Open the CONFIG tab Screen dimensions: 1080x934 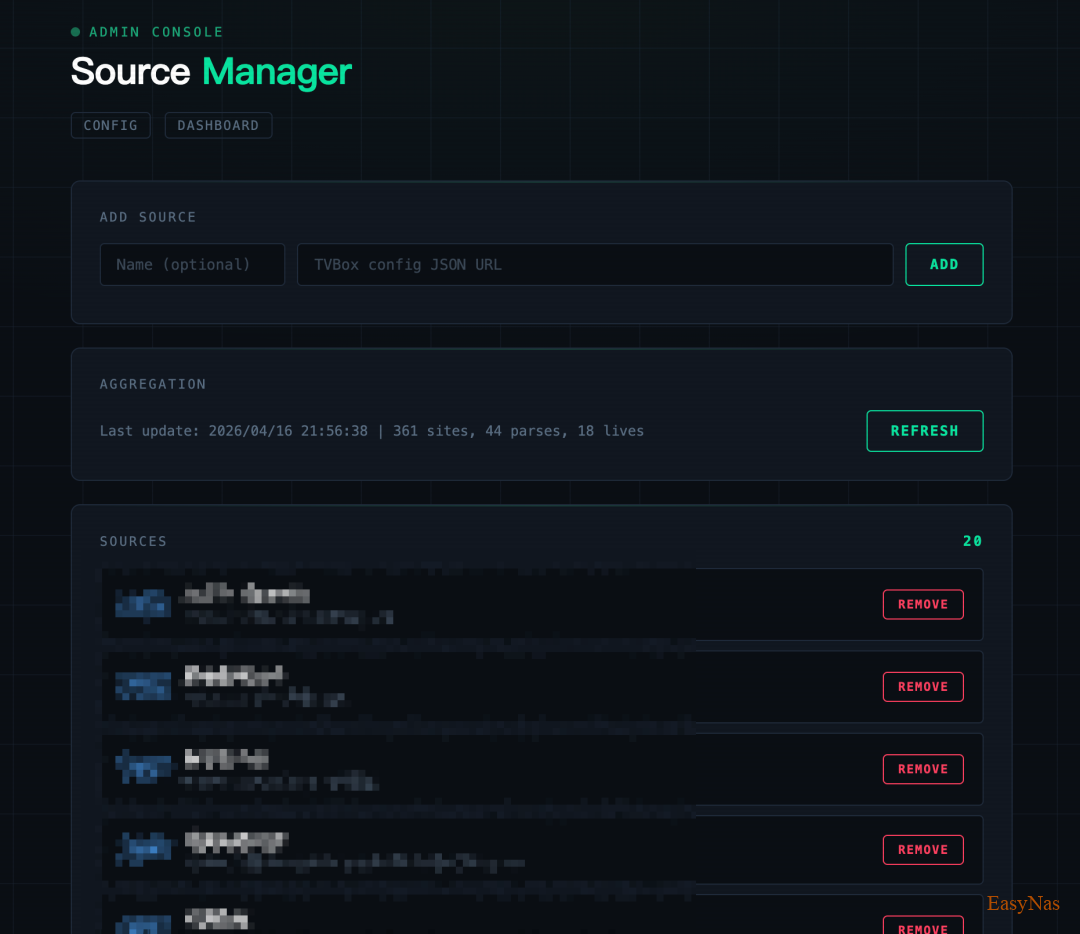(x=110, y=125)
